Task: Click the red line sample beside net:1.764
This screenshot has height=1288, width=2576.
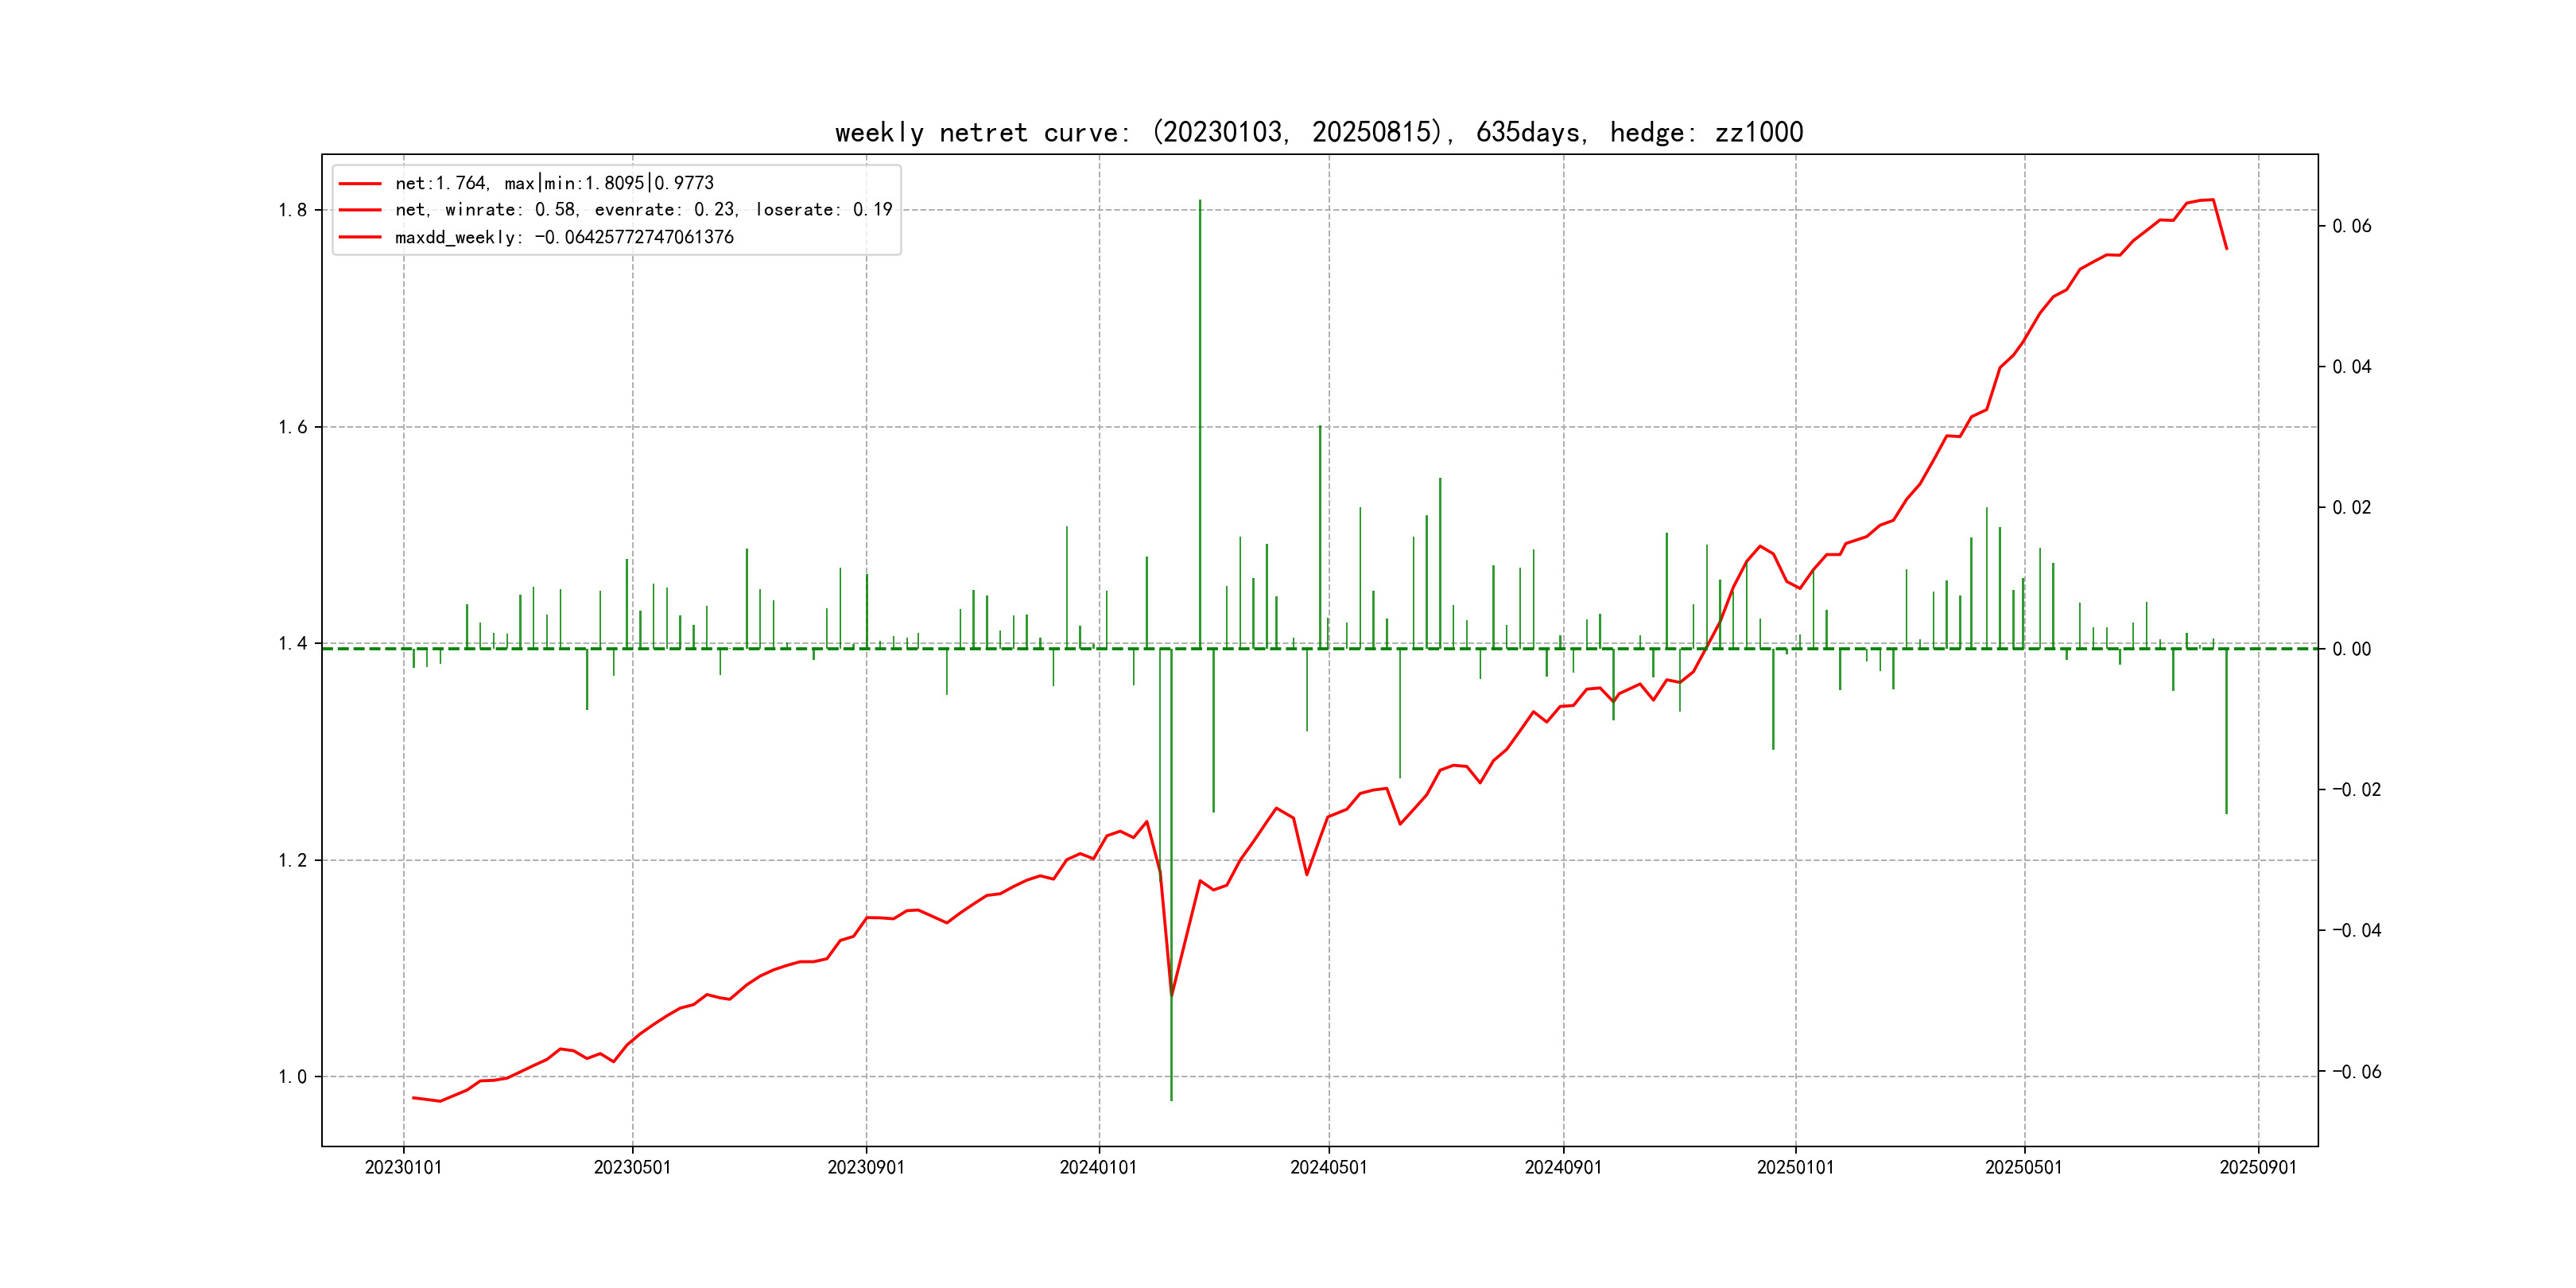Action: coord(360,184)
